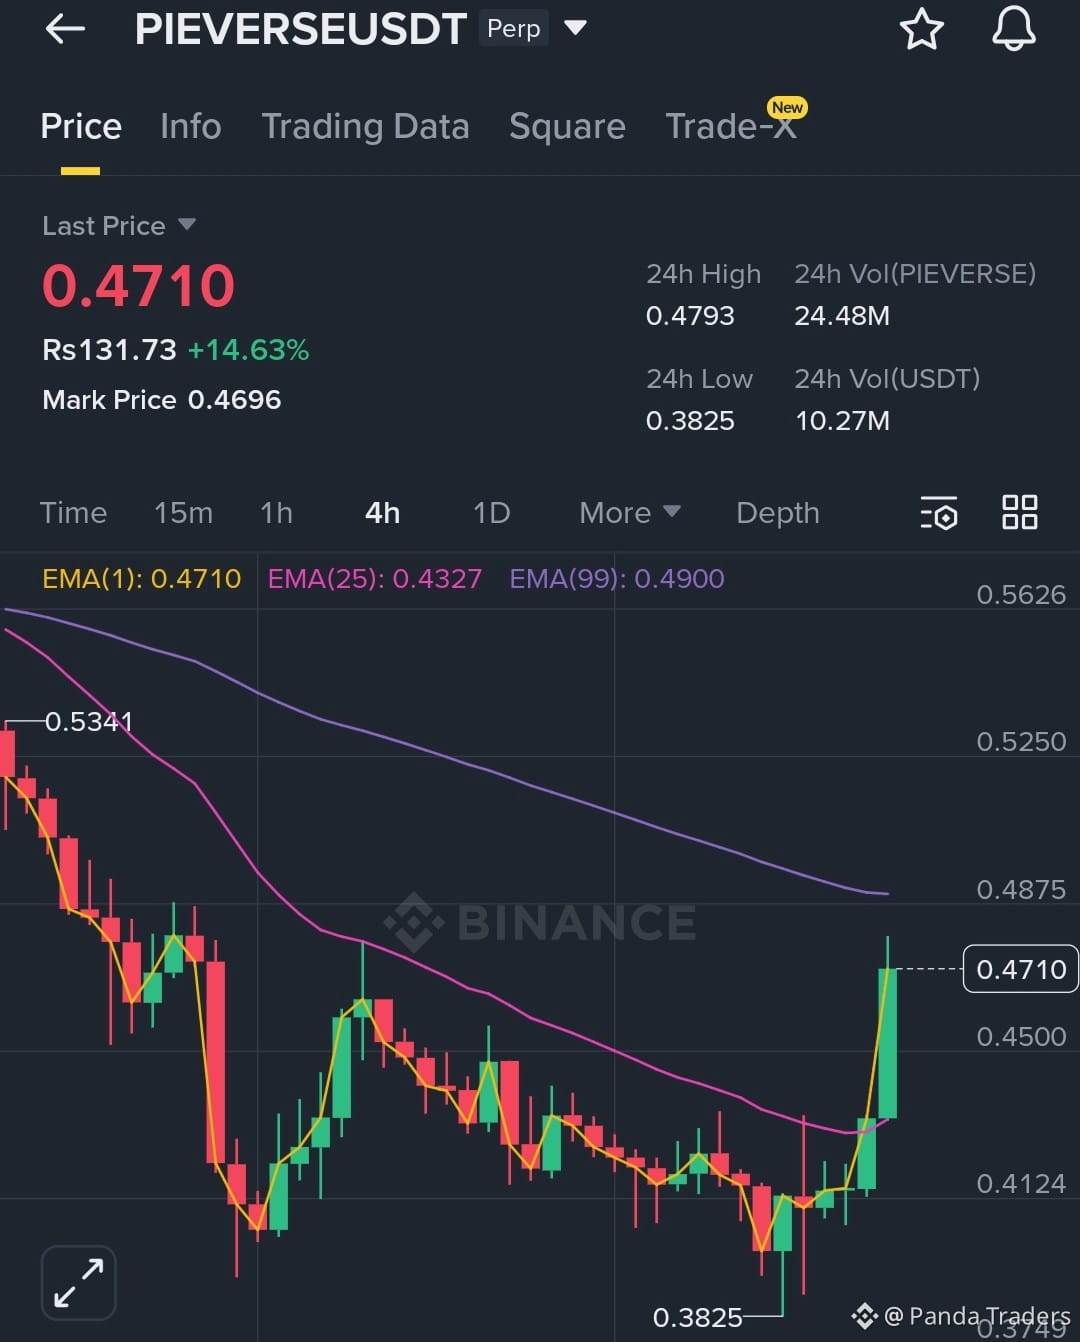Add PIEVERSEUSDT to favorites with star icon
Viewport: 1080px width, 1342px height.
pos(921,29)
